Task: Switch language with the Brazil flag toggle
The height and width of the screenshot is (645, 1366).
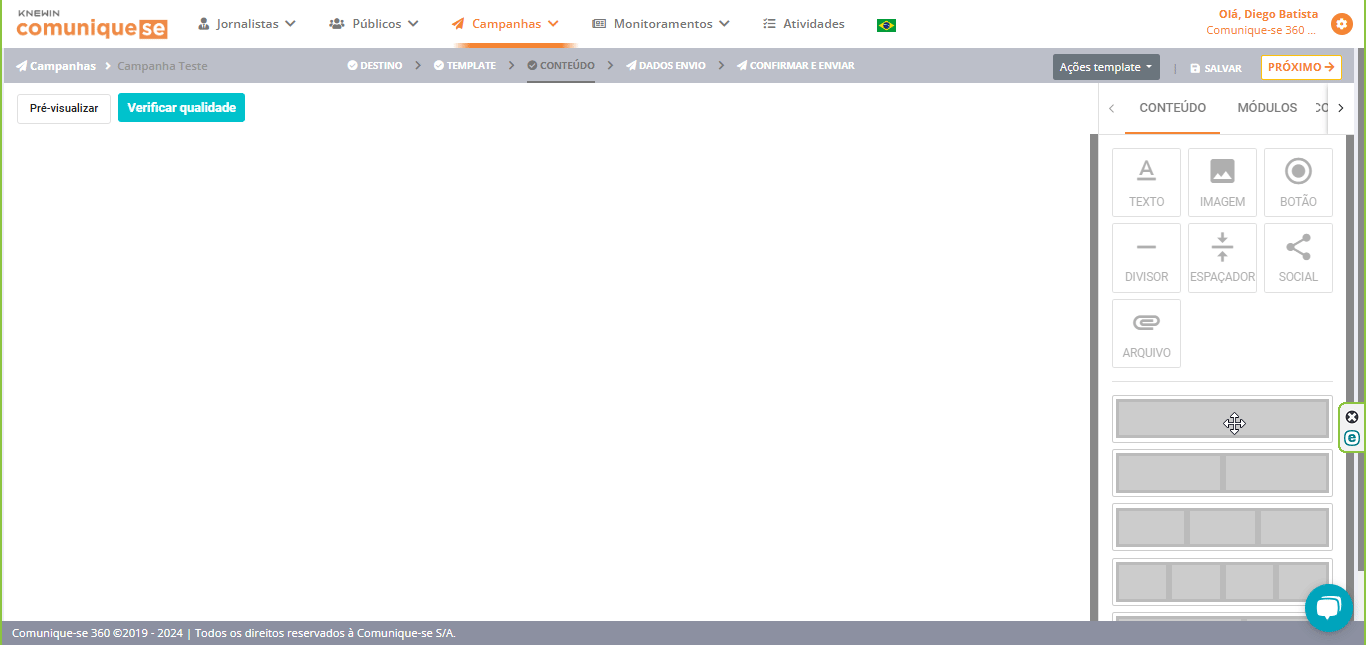Action: point(886,24)
